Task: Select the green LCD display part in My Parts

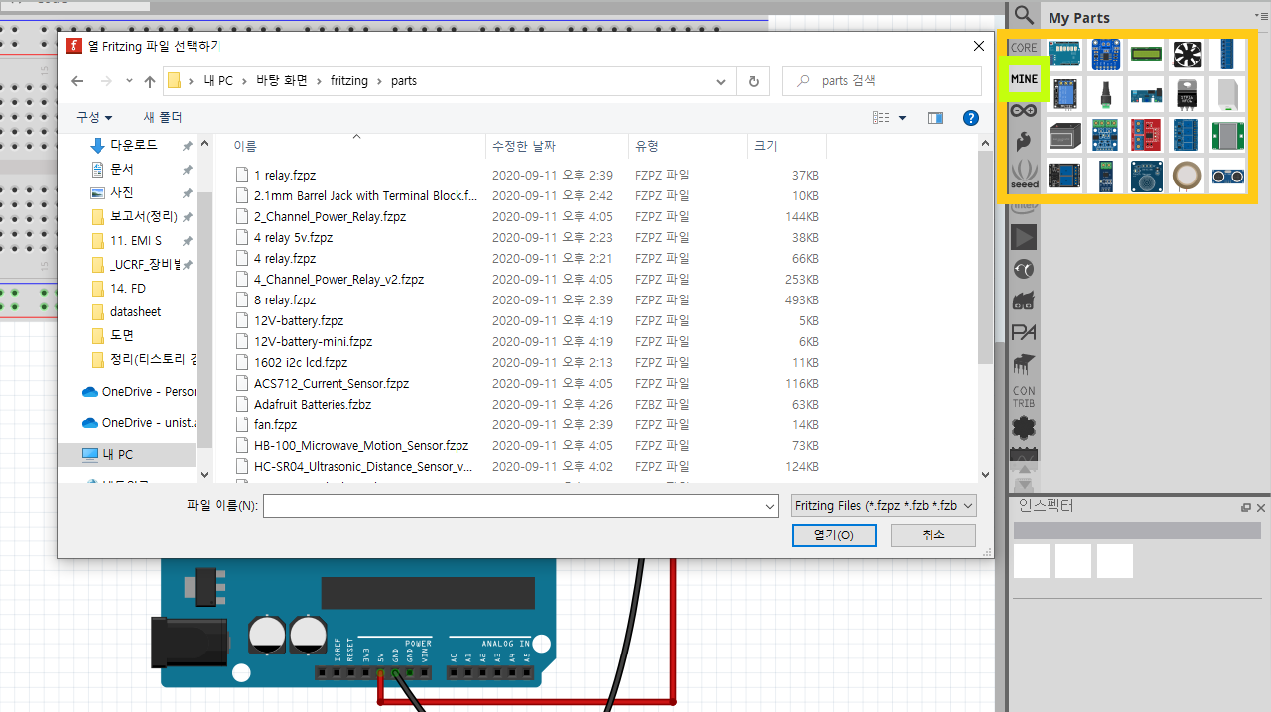Action: click(x=1147, y=54)
